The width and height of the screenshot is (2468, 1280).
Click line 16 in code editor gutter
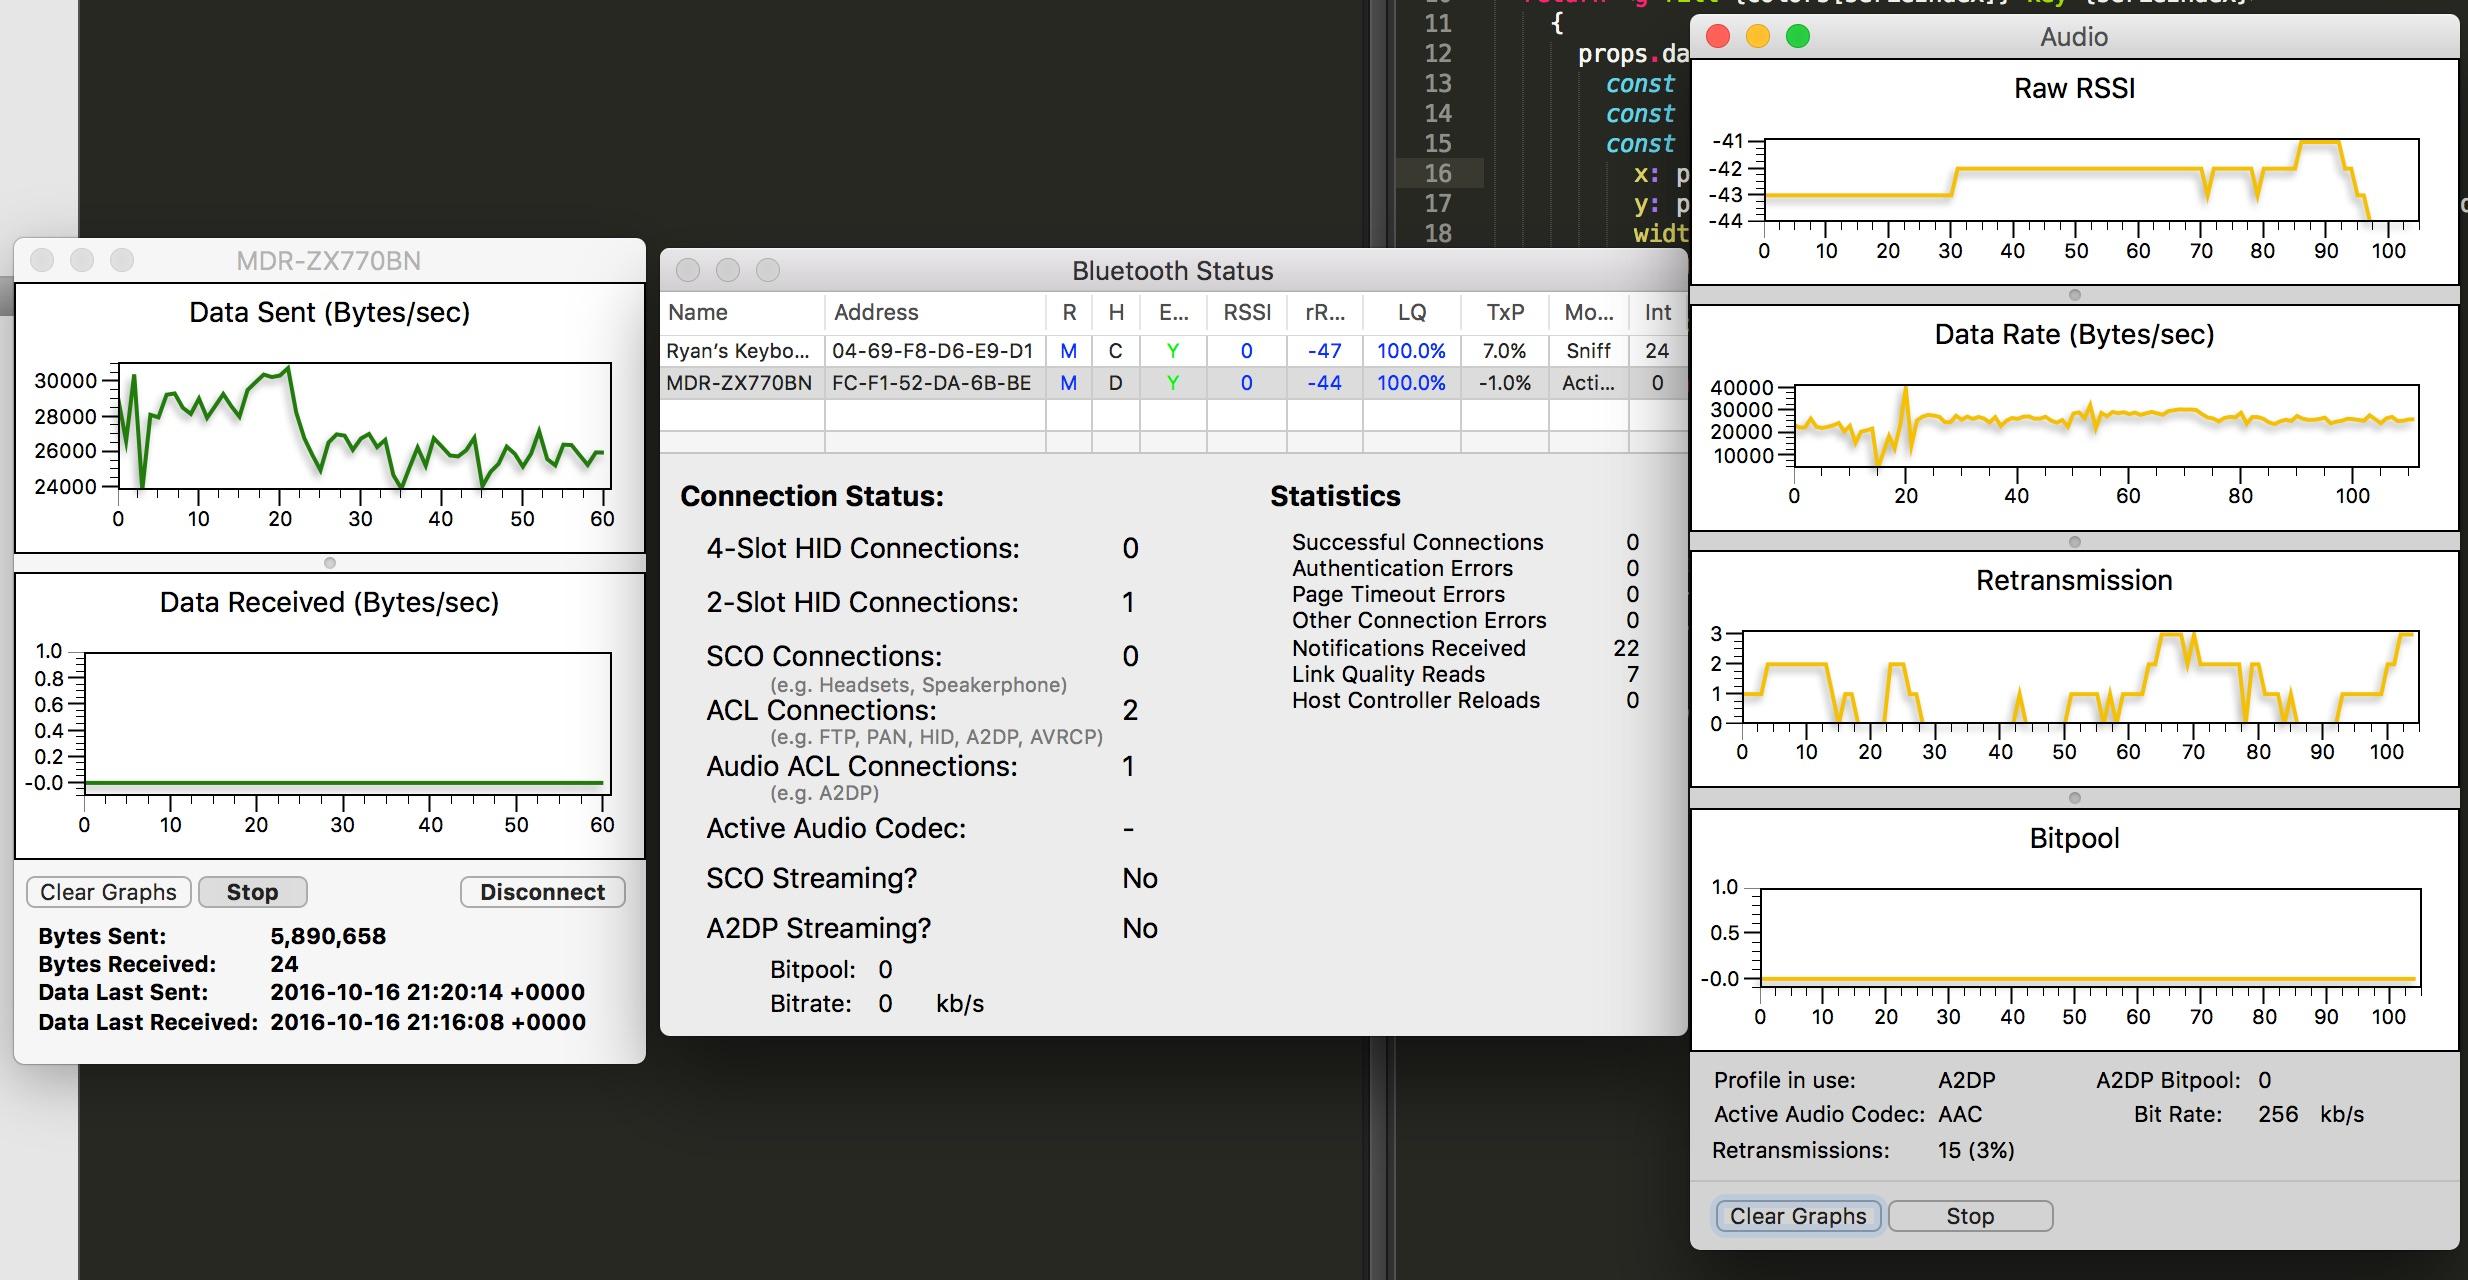1438,173
